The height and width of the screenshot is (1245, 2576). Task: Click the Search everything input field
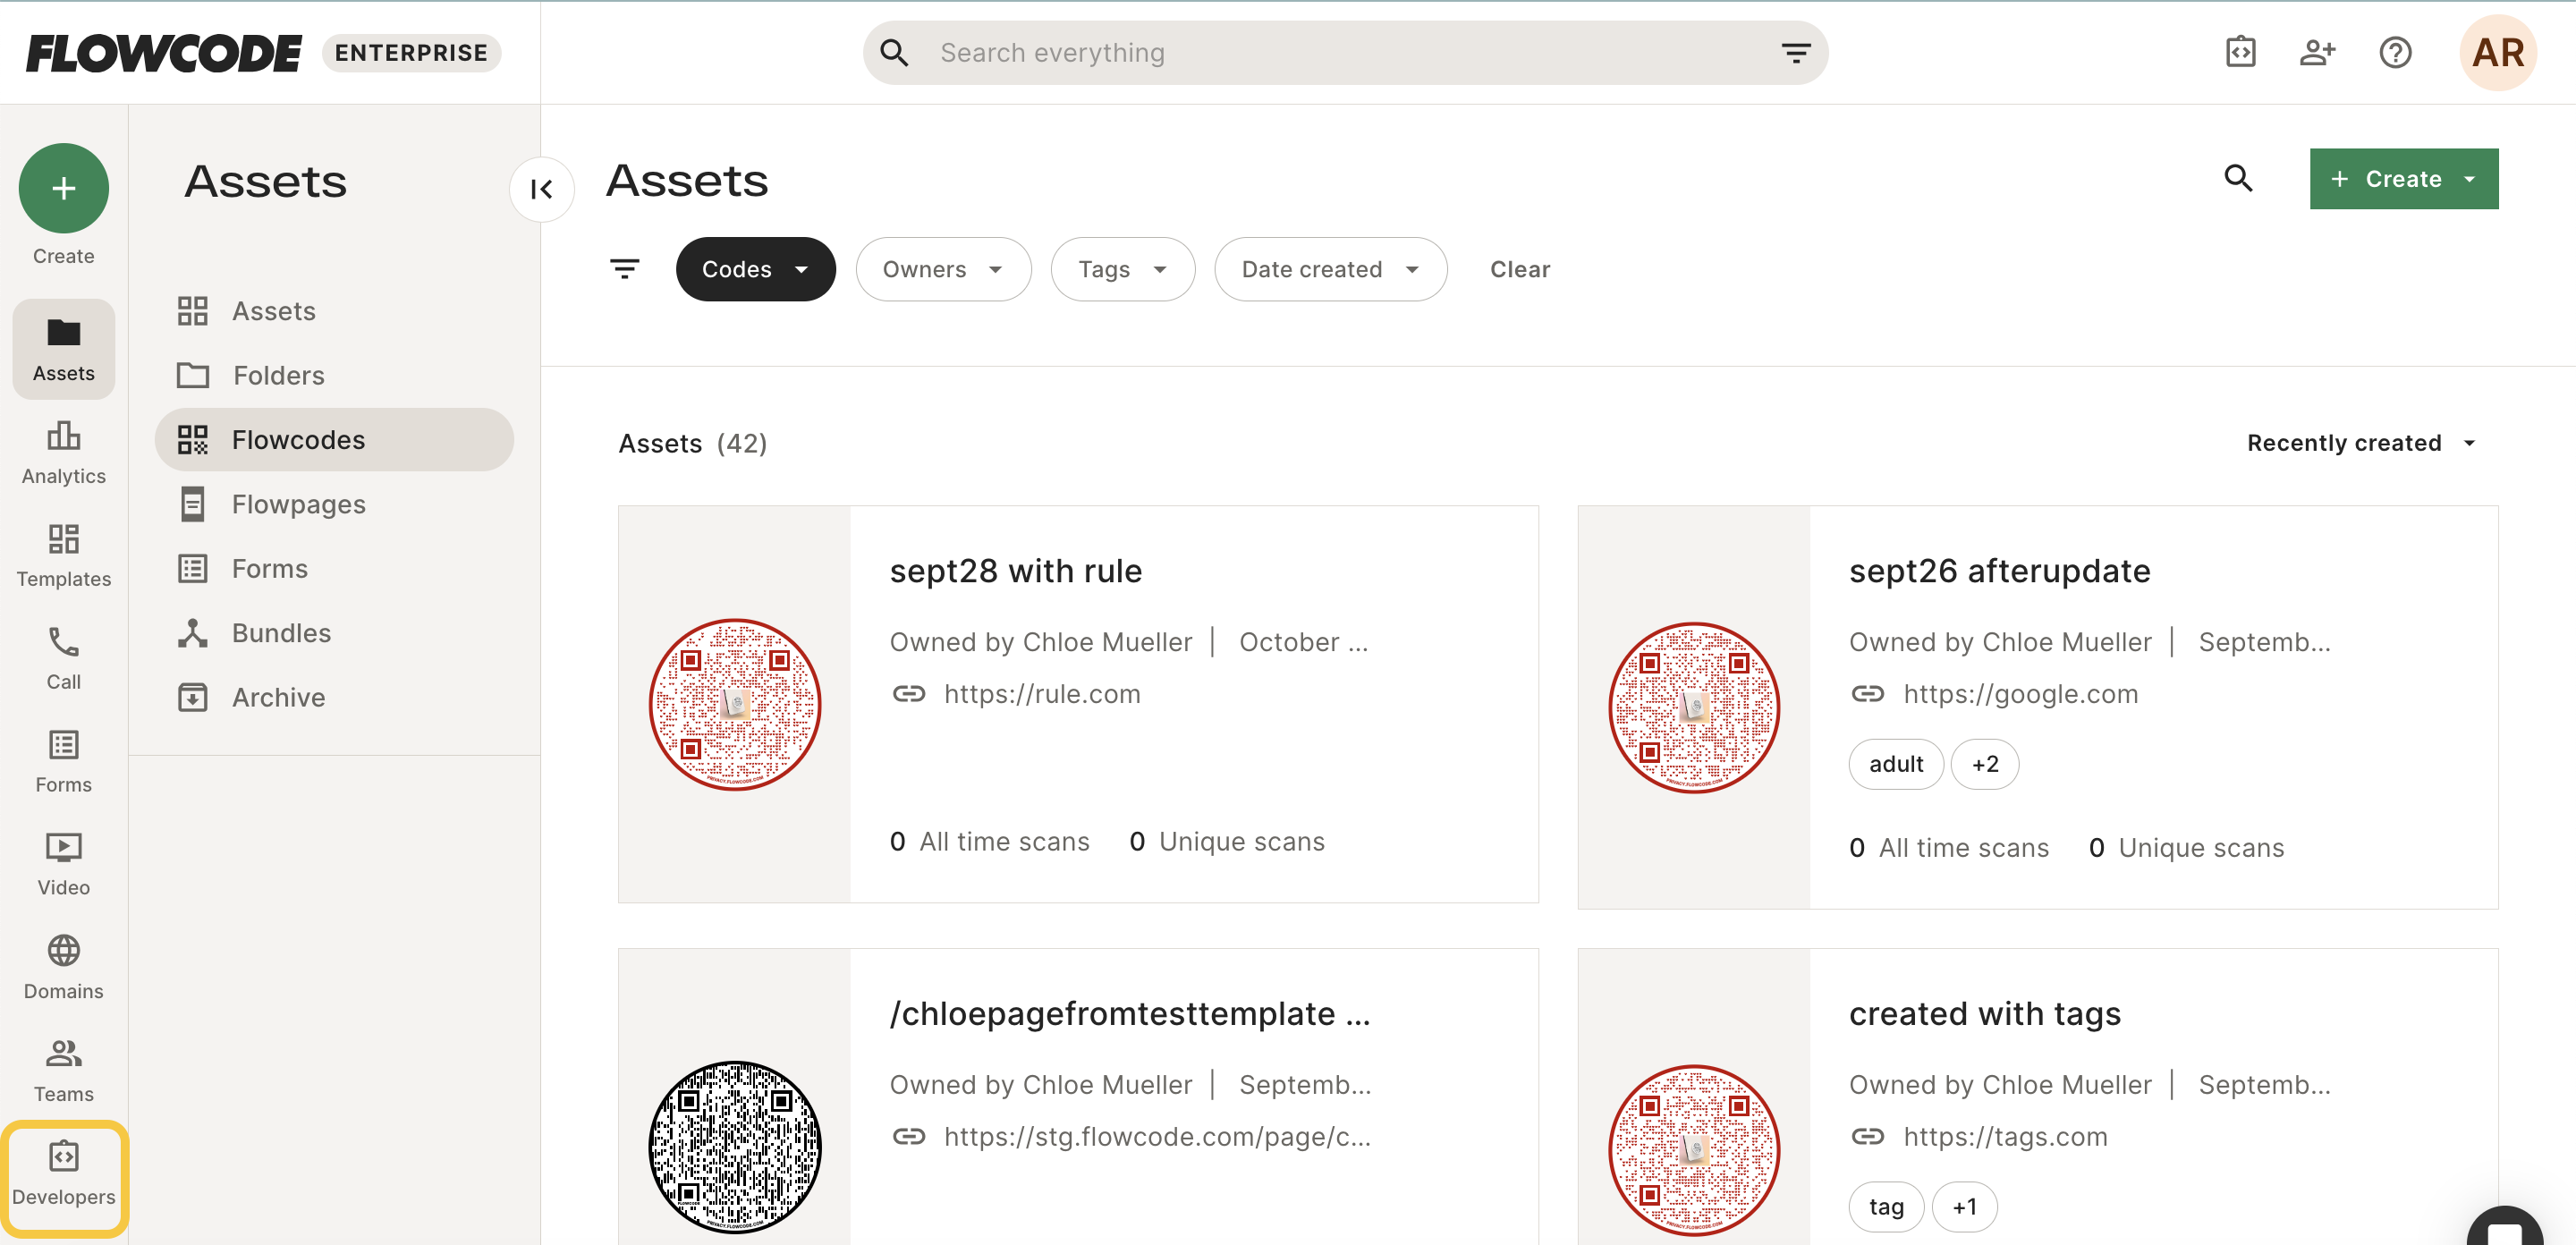(1345, 53)
